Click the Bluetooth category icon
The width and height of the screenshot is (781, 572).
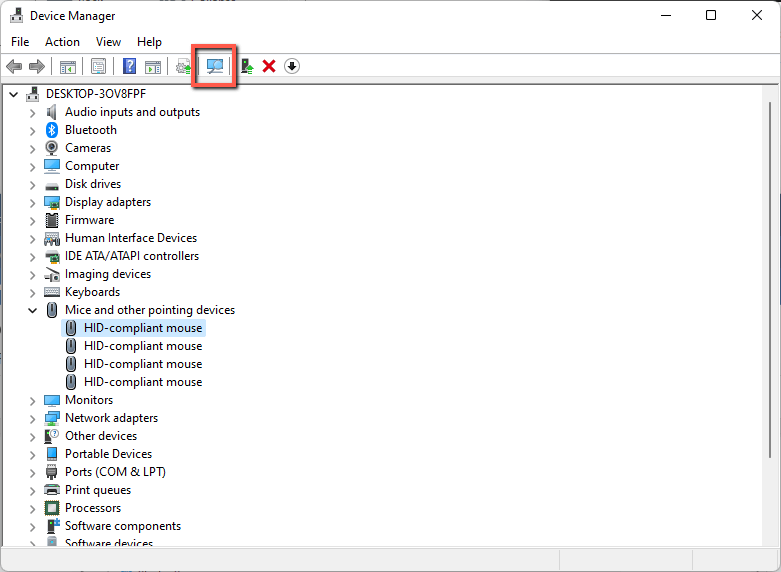(x=52, y=130)
